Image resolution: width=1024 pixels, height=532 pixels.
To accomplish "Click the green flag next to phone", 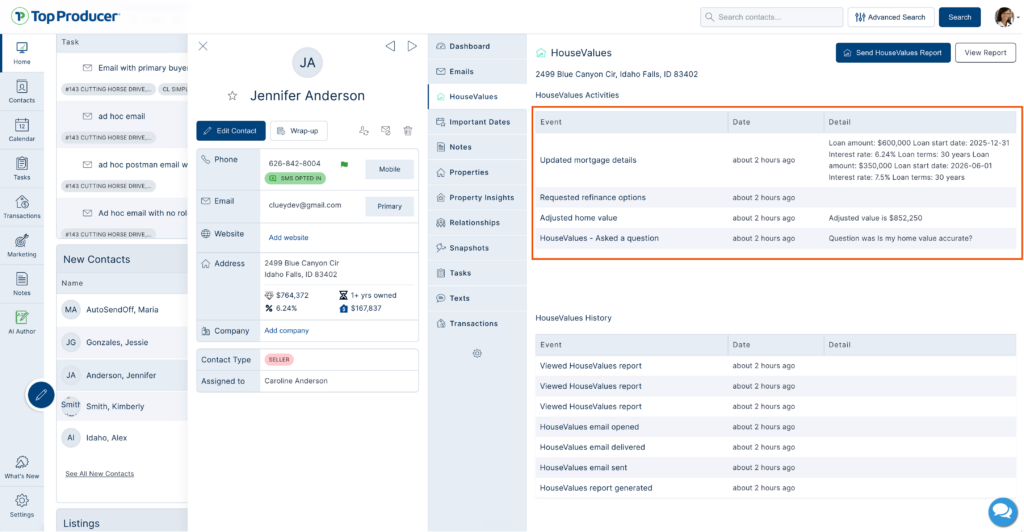I will [344, 164].
